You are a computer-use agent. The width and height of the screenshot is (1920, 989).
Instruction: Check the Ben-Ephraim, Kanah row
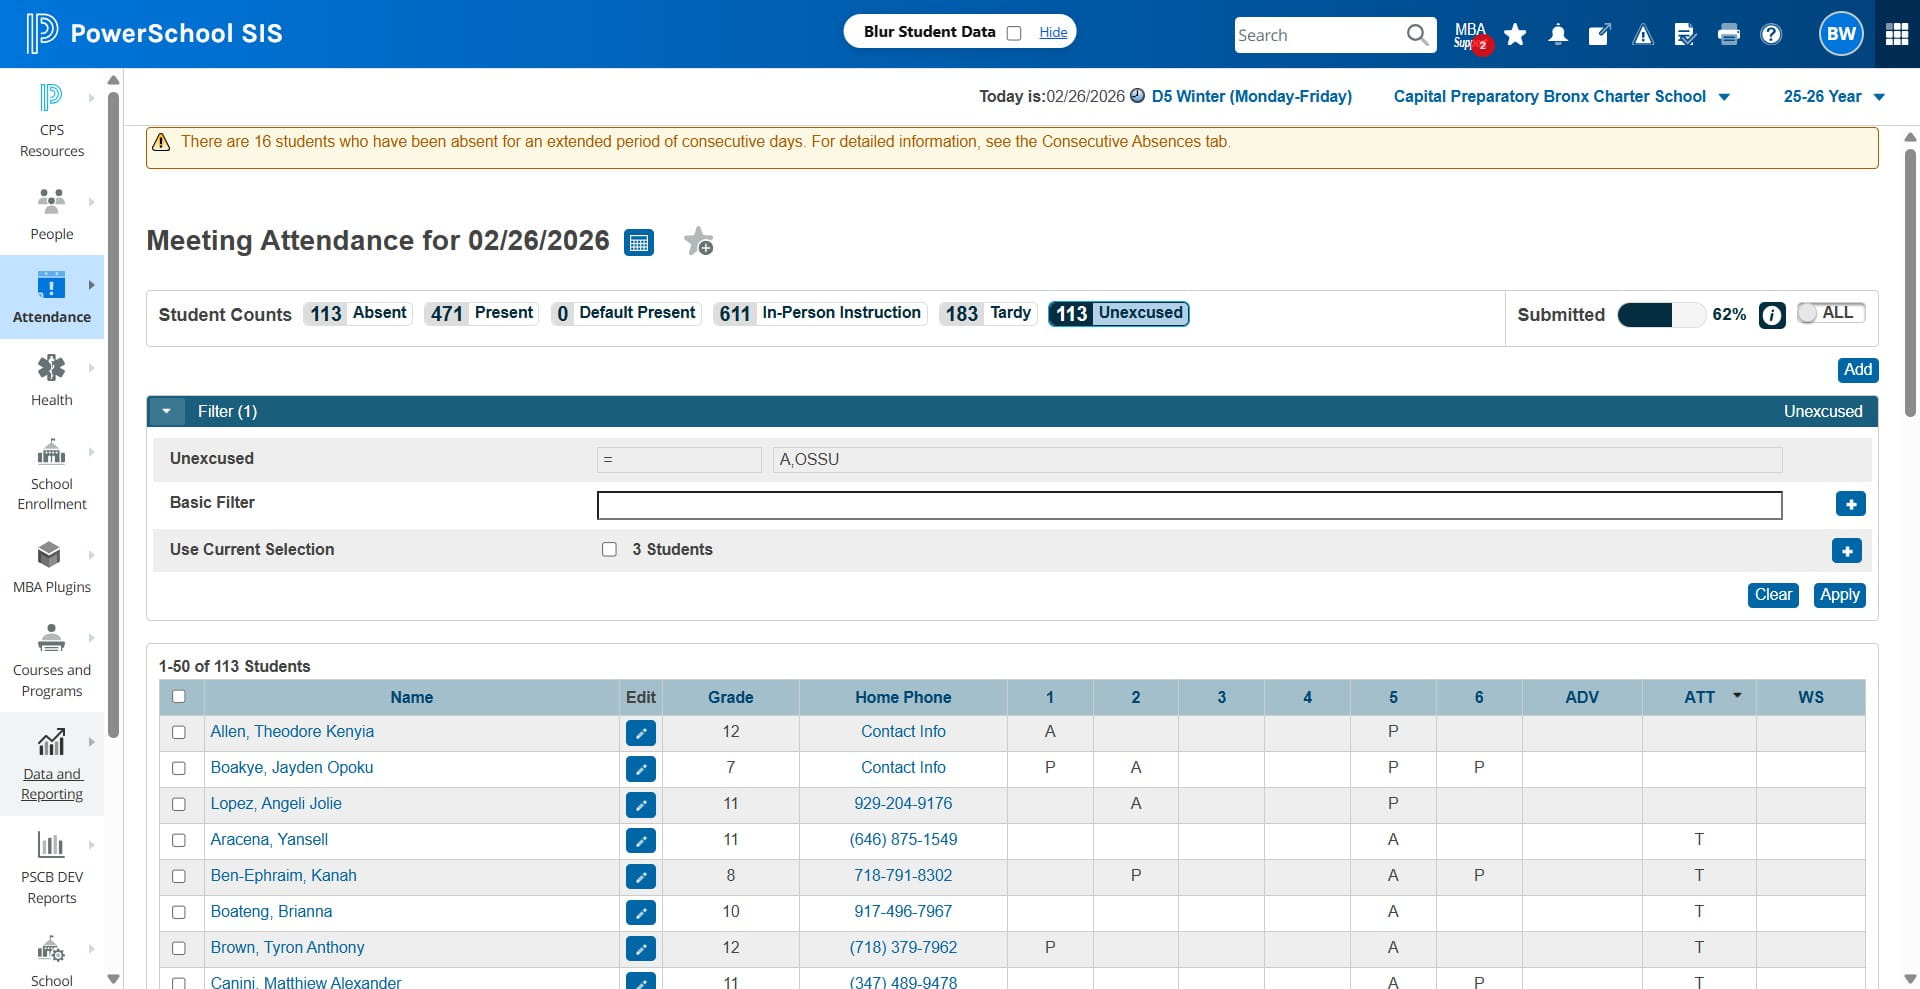click(x=179, y=876)
